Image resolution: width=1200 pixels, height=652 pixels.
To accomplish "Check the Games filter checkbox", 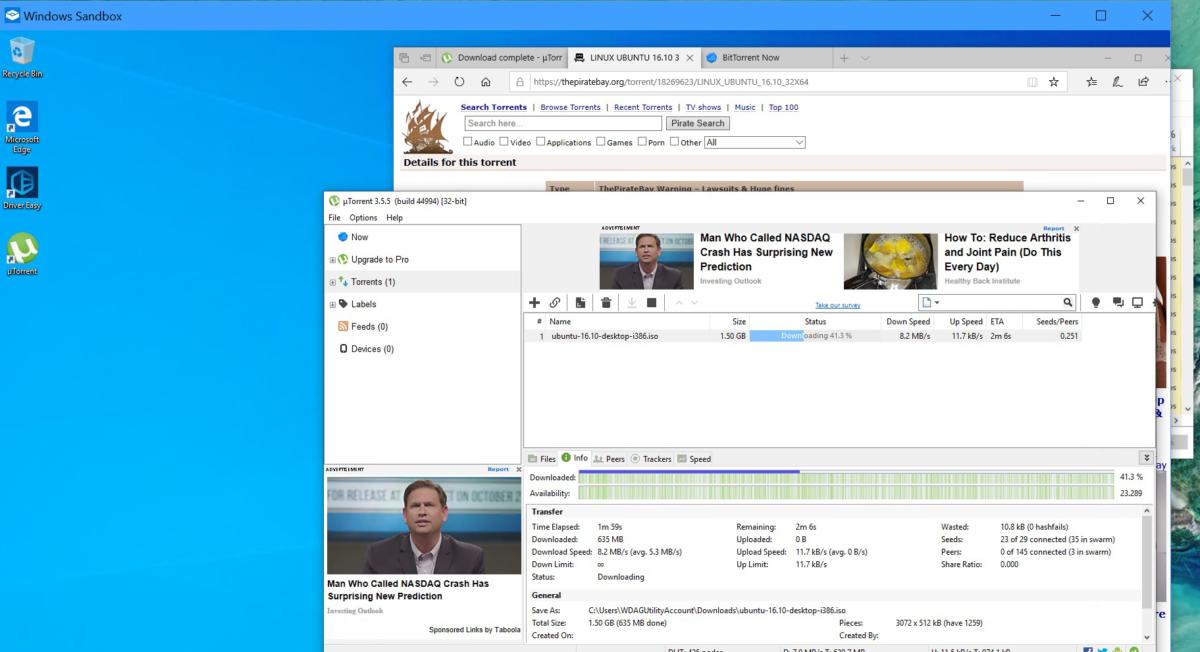I will [x=601, y=142].
